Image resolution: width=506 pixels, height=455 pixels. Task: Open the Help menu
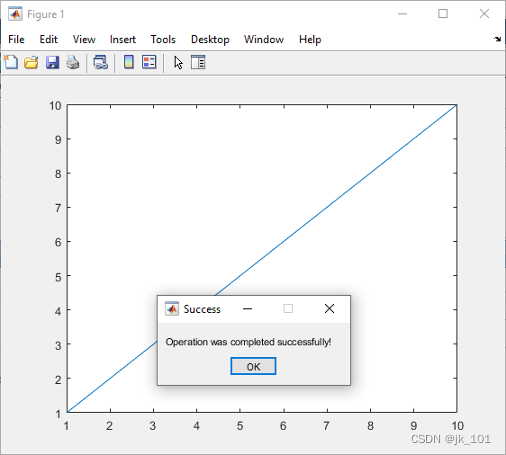coord(310,40)
